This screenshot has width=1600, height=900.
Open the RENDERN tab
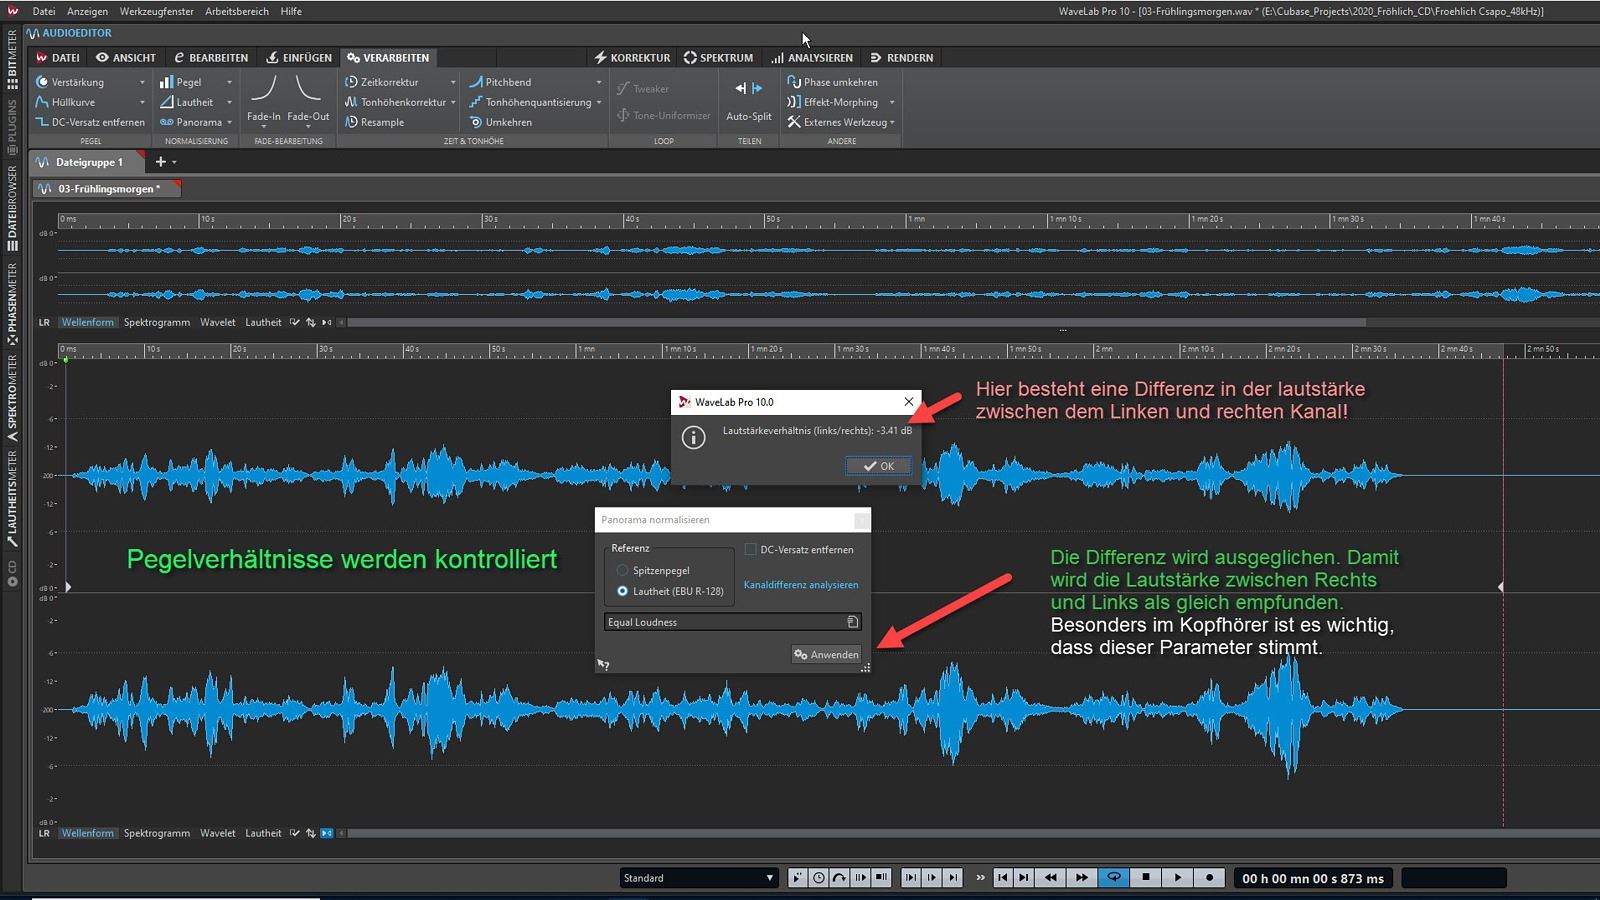[901, 58]
